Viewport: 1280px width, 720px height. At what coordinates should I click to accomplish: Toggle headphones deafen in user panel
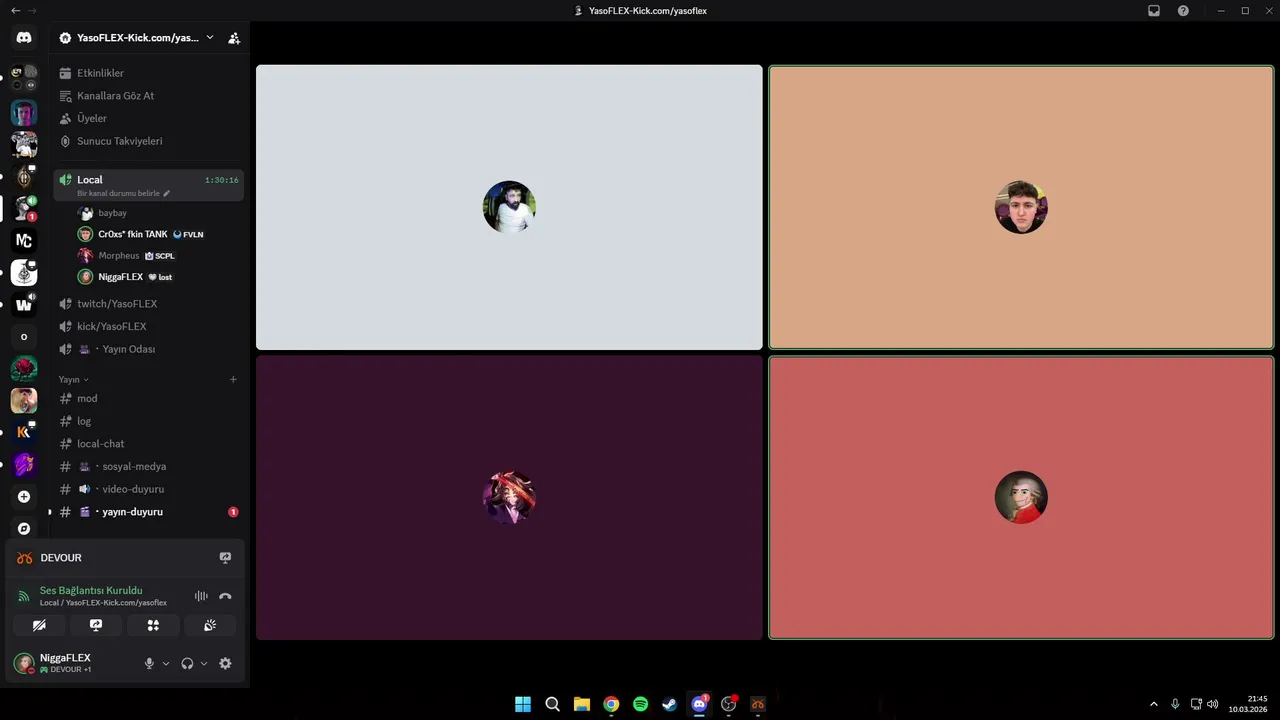[187, 663]
